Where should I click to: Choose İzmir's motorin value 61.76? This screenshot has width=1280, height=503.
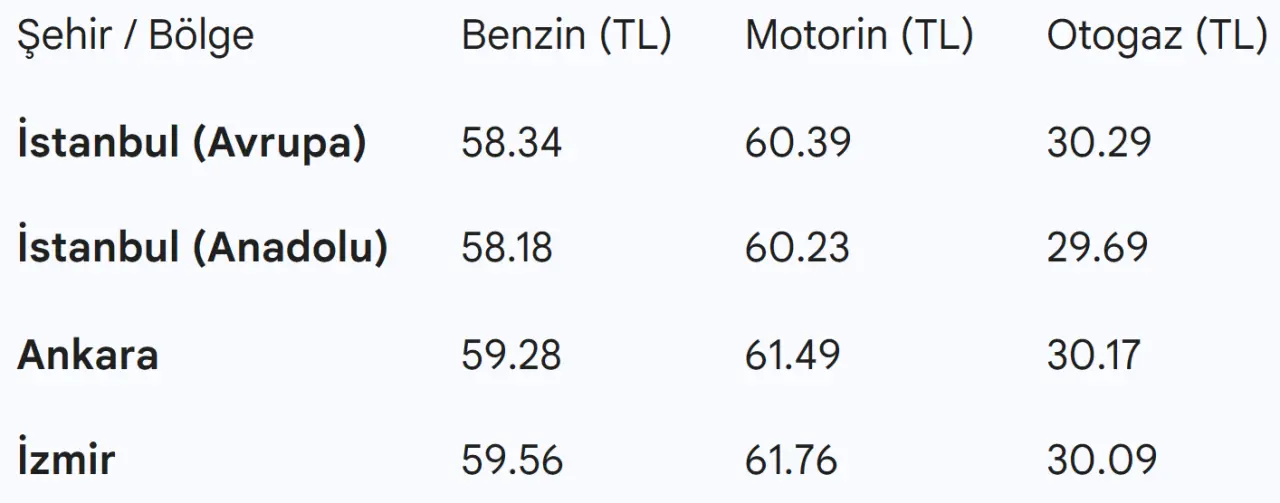tap(791, 460)
